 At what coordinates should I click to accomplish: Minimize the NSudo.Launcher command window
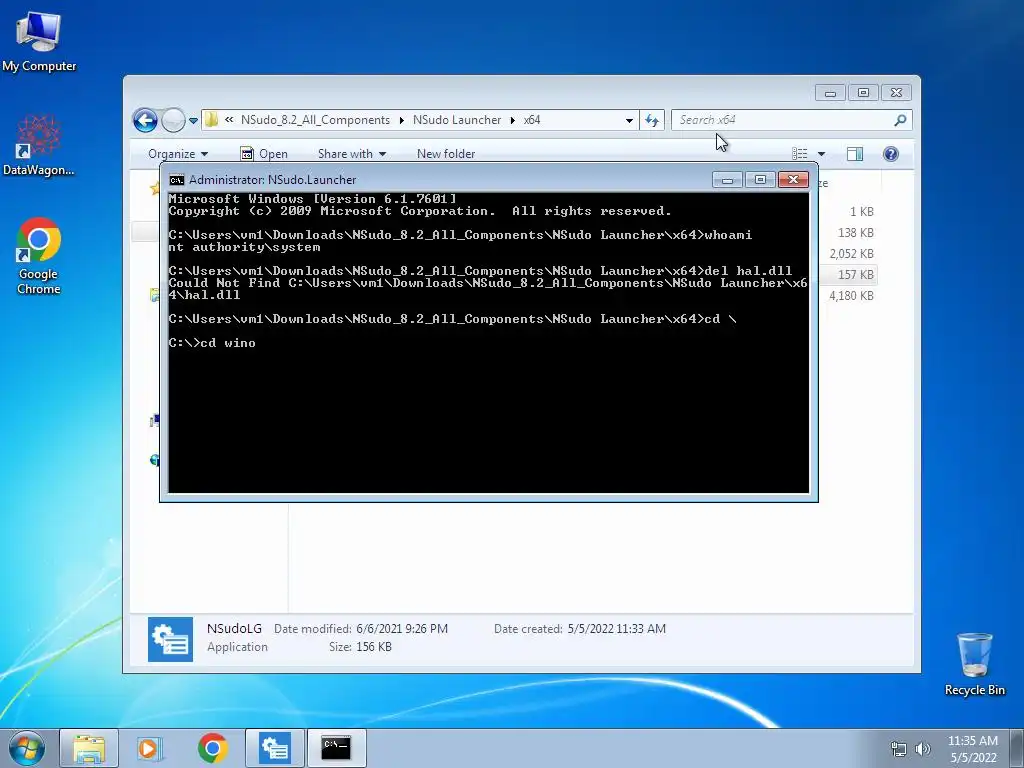(727, 180)
